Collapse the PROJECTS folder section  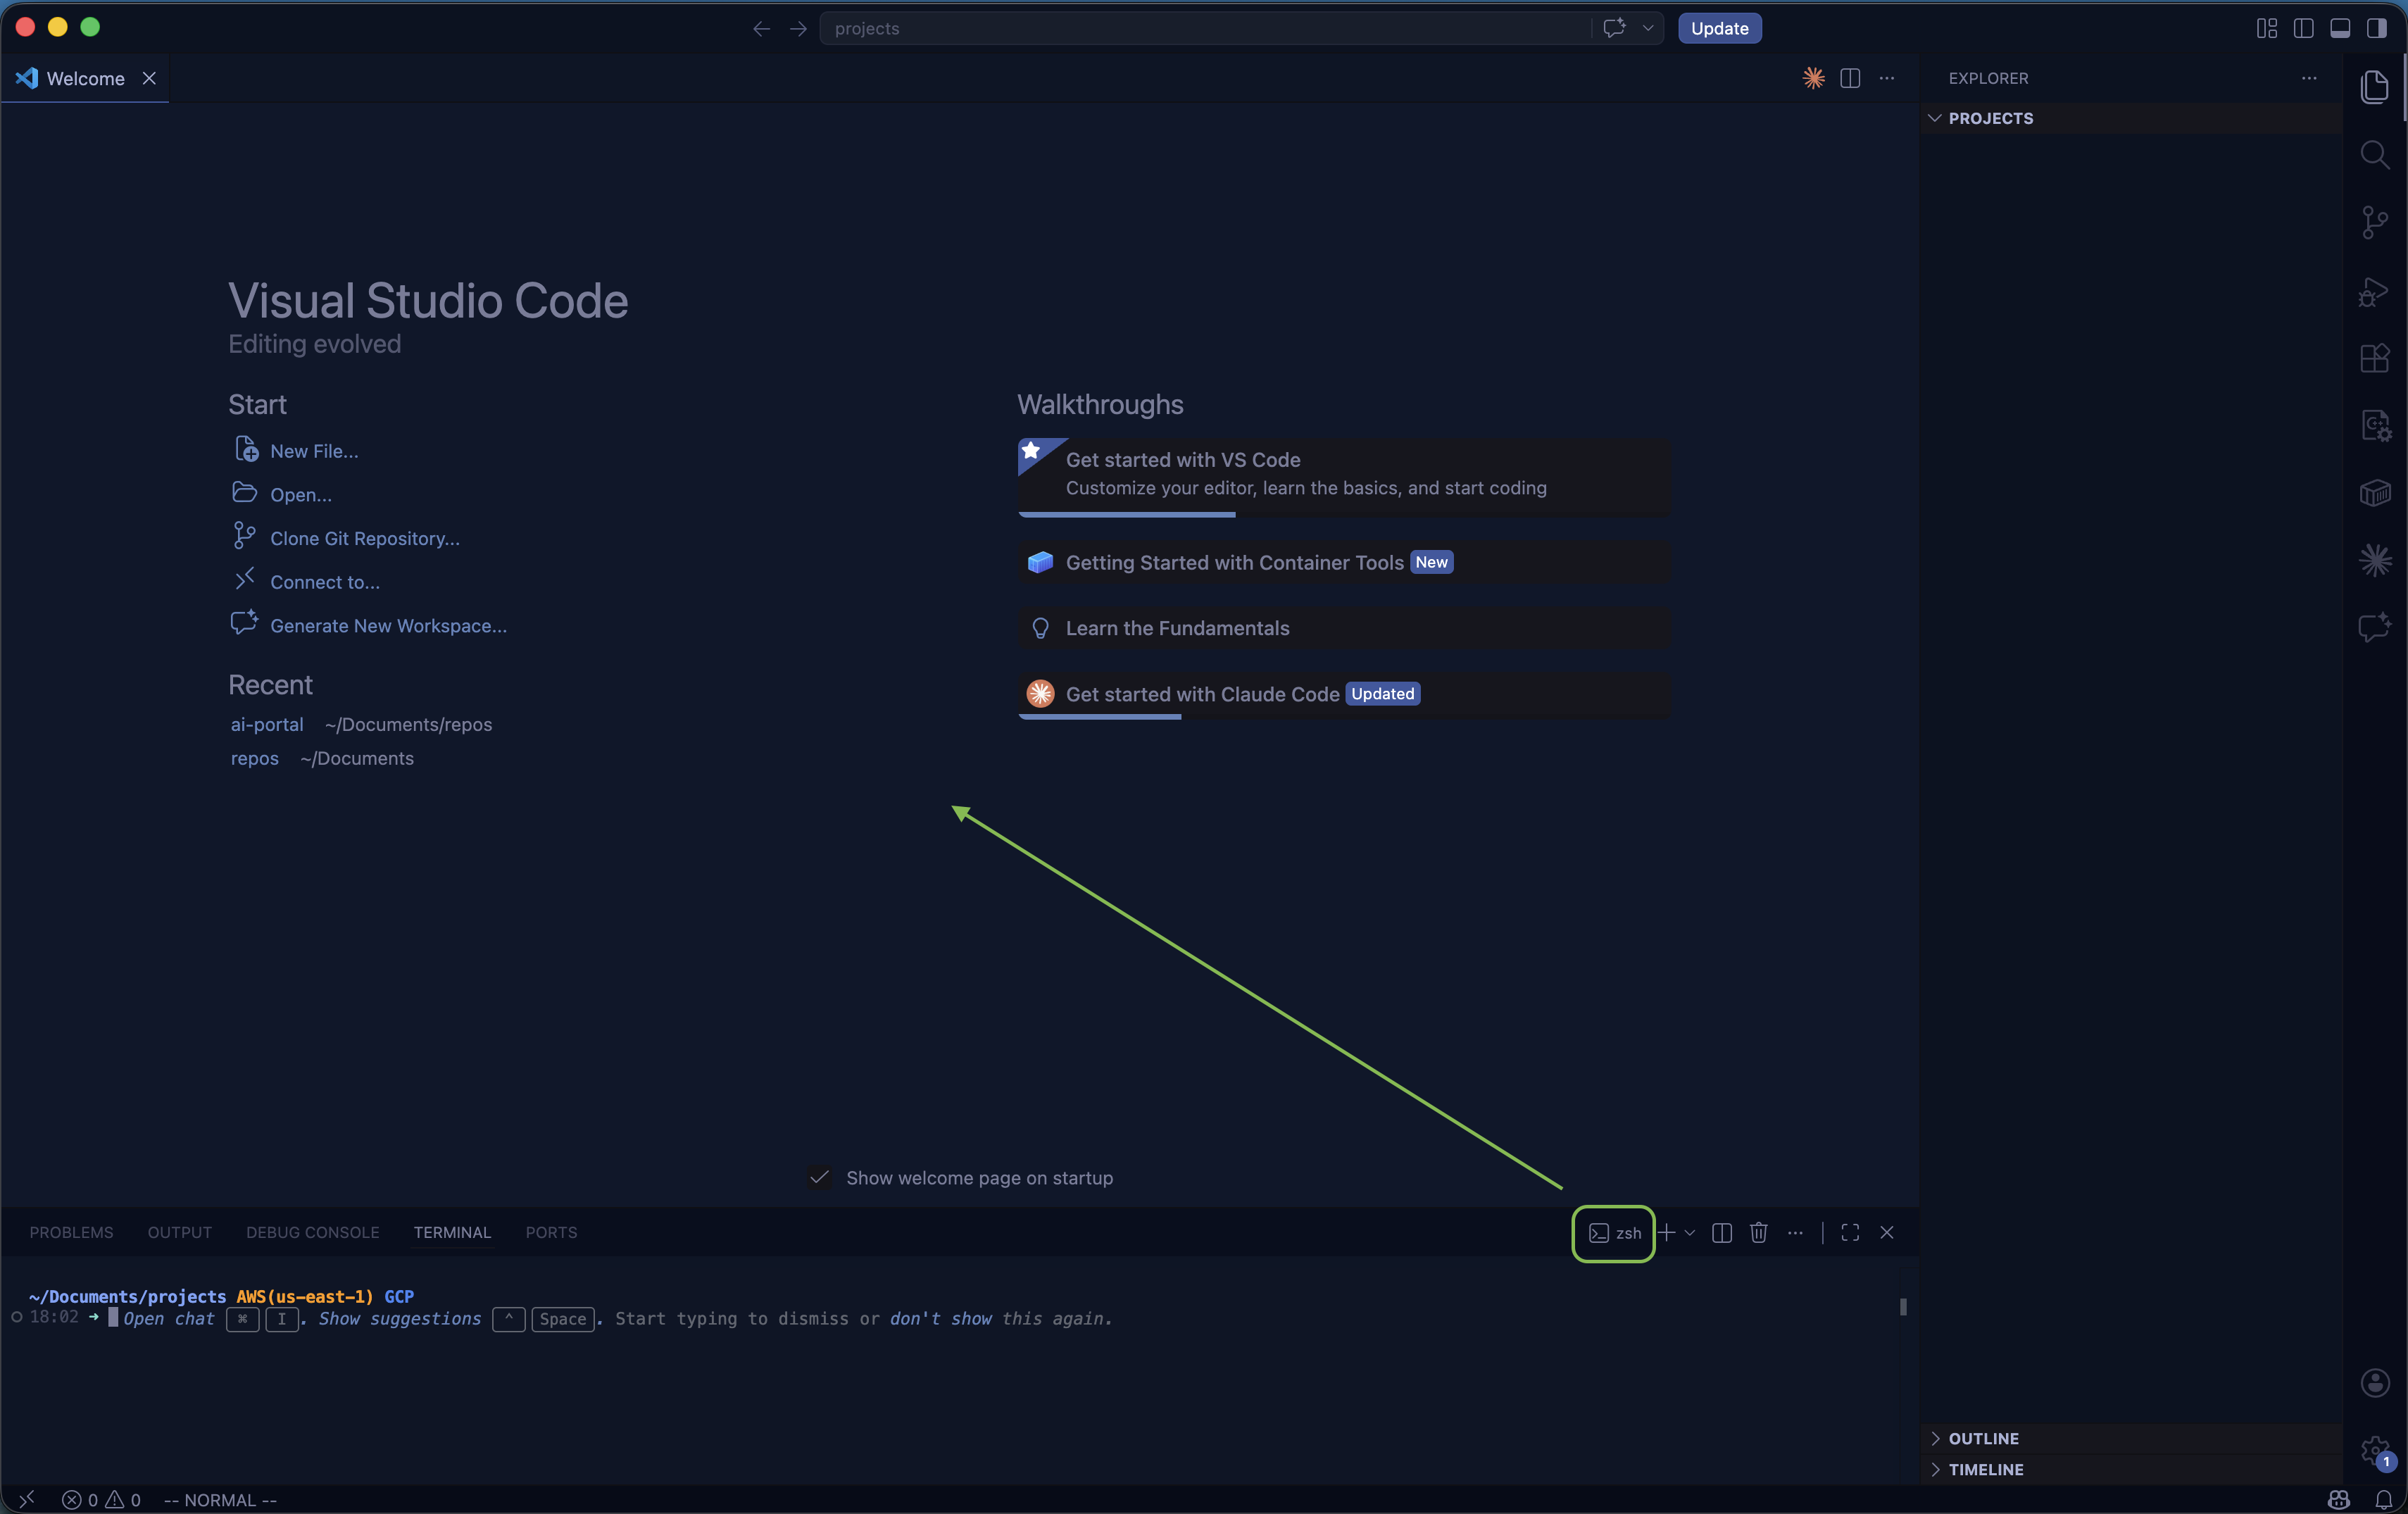tap(2131, 118)
